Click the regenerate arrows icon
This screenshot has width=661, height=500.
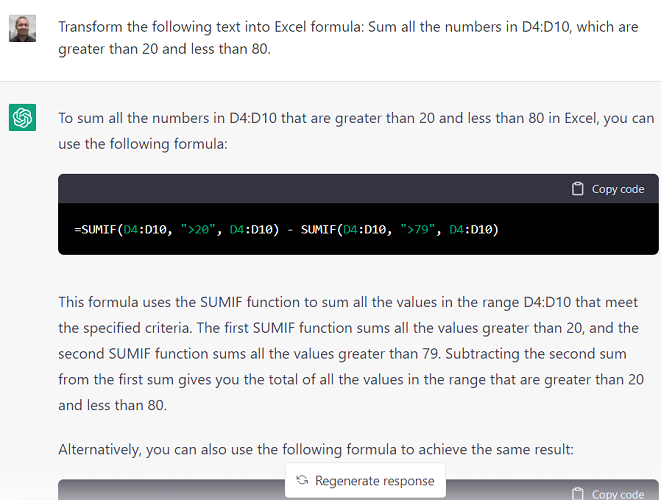302,480
